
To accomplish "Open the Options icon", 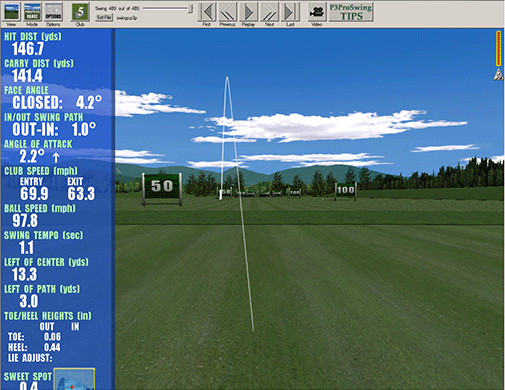I will [x=53, y=12].
